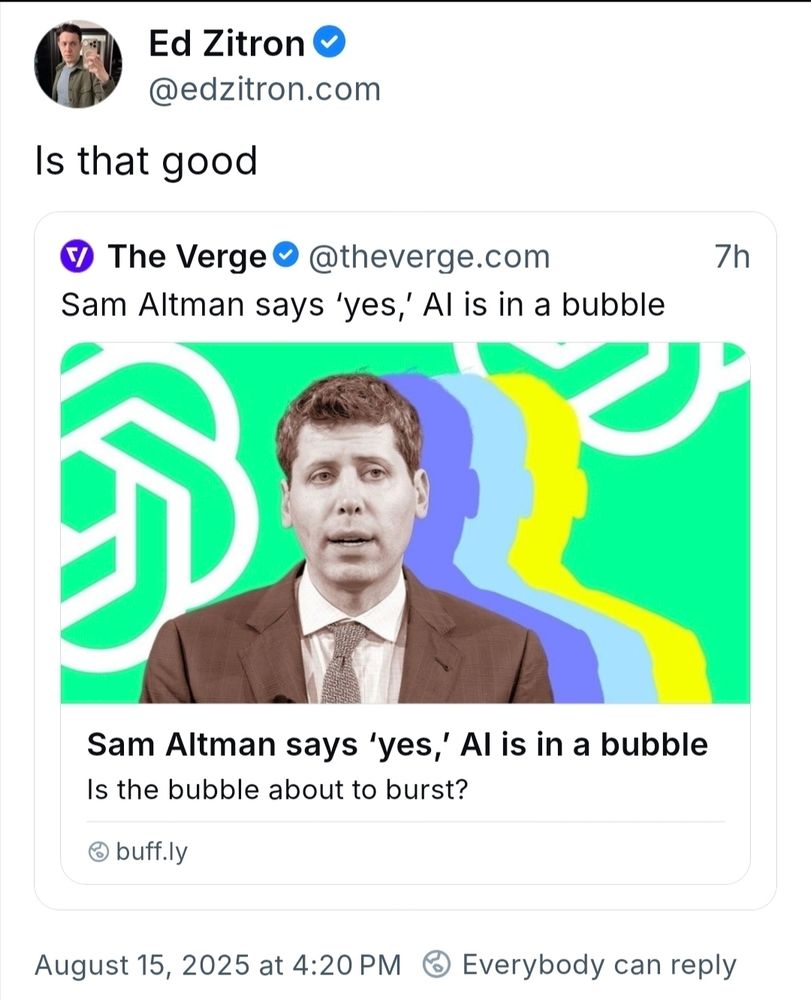Open The Verge account name
Image resolution: width=811 pixels, height=1000 pixels.
pyautogui.click(x=186, y=257)
